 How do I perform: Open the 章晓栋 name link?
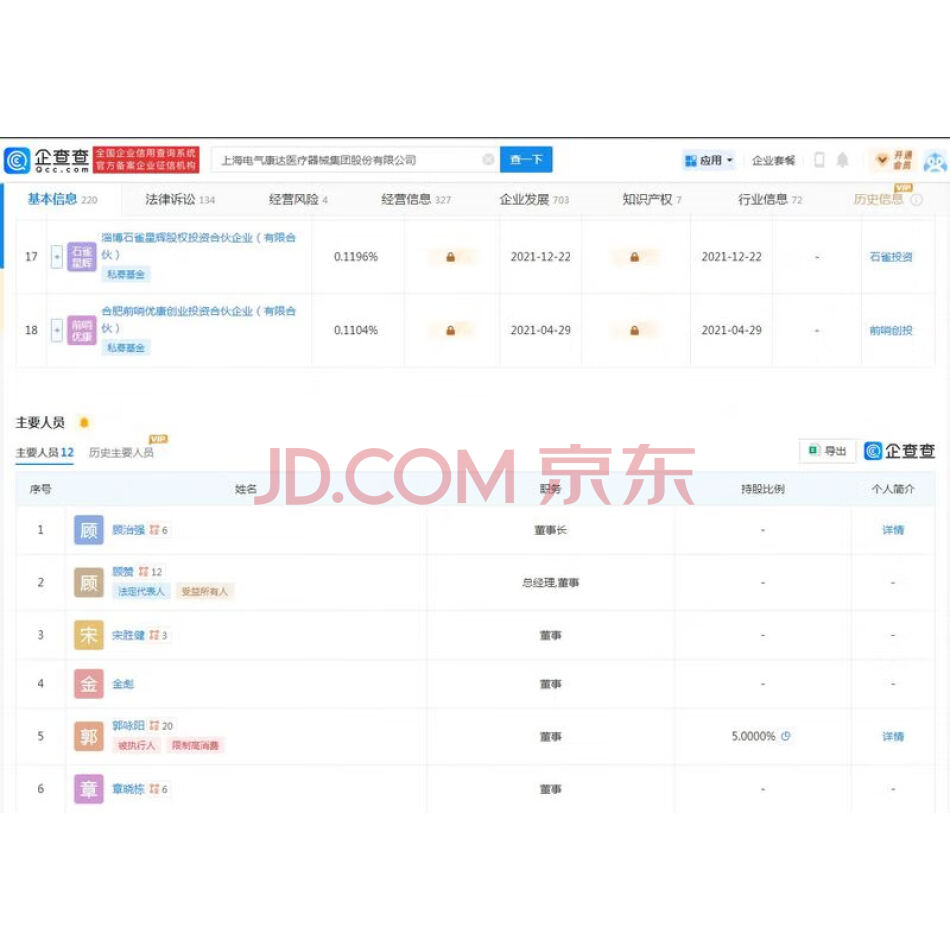[128, 789]
